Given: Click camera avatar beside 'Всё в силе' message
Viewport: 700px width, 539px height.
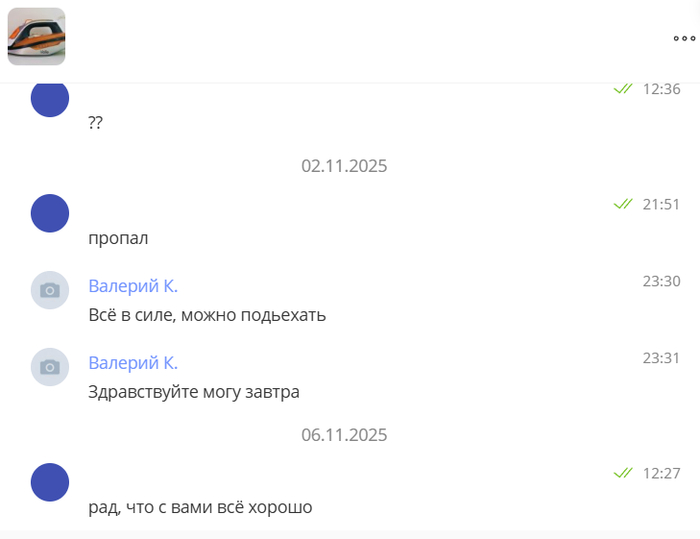Looking at the screenshot, I should (50, 290).
